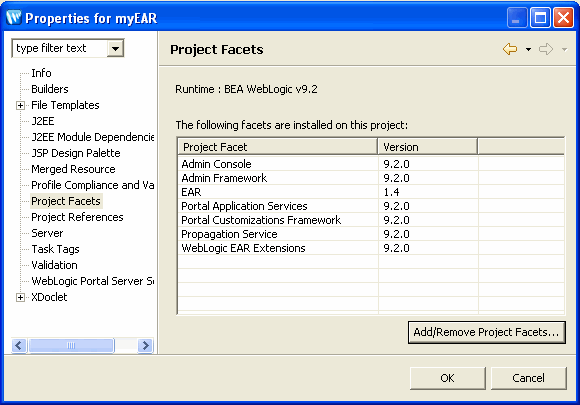Open J2EE Module Dependencies page
Image resolution: width=580 pixels, height=405 pixels.
[92, 137]
